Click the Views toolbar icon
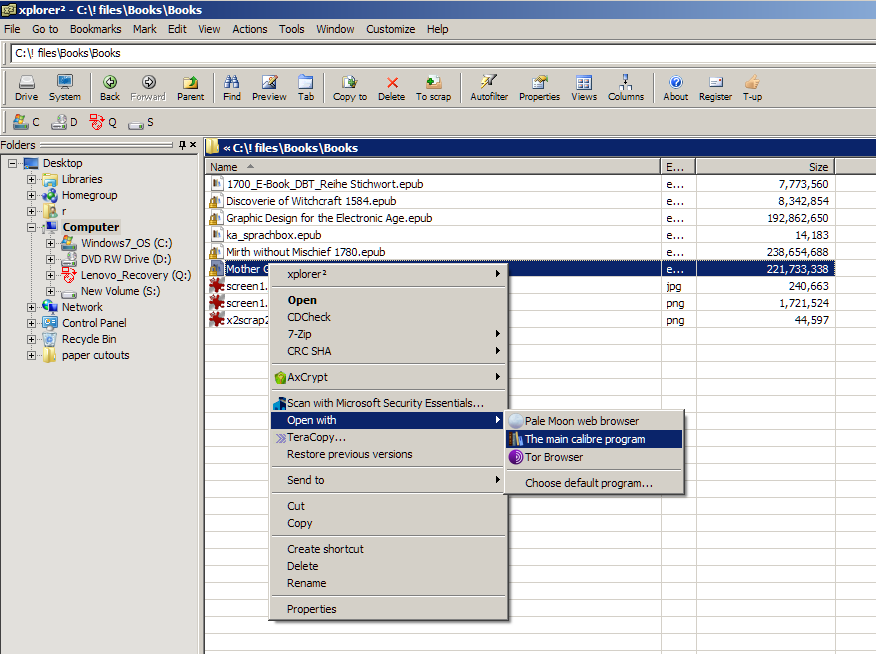 pos(584,87)
